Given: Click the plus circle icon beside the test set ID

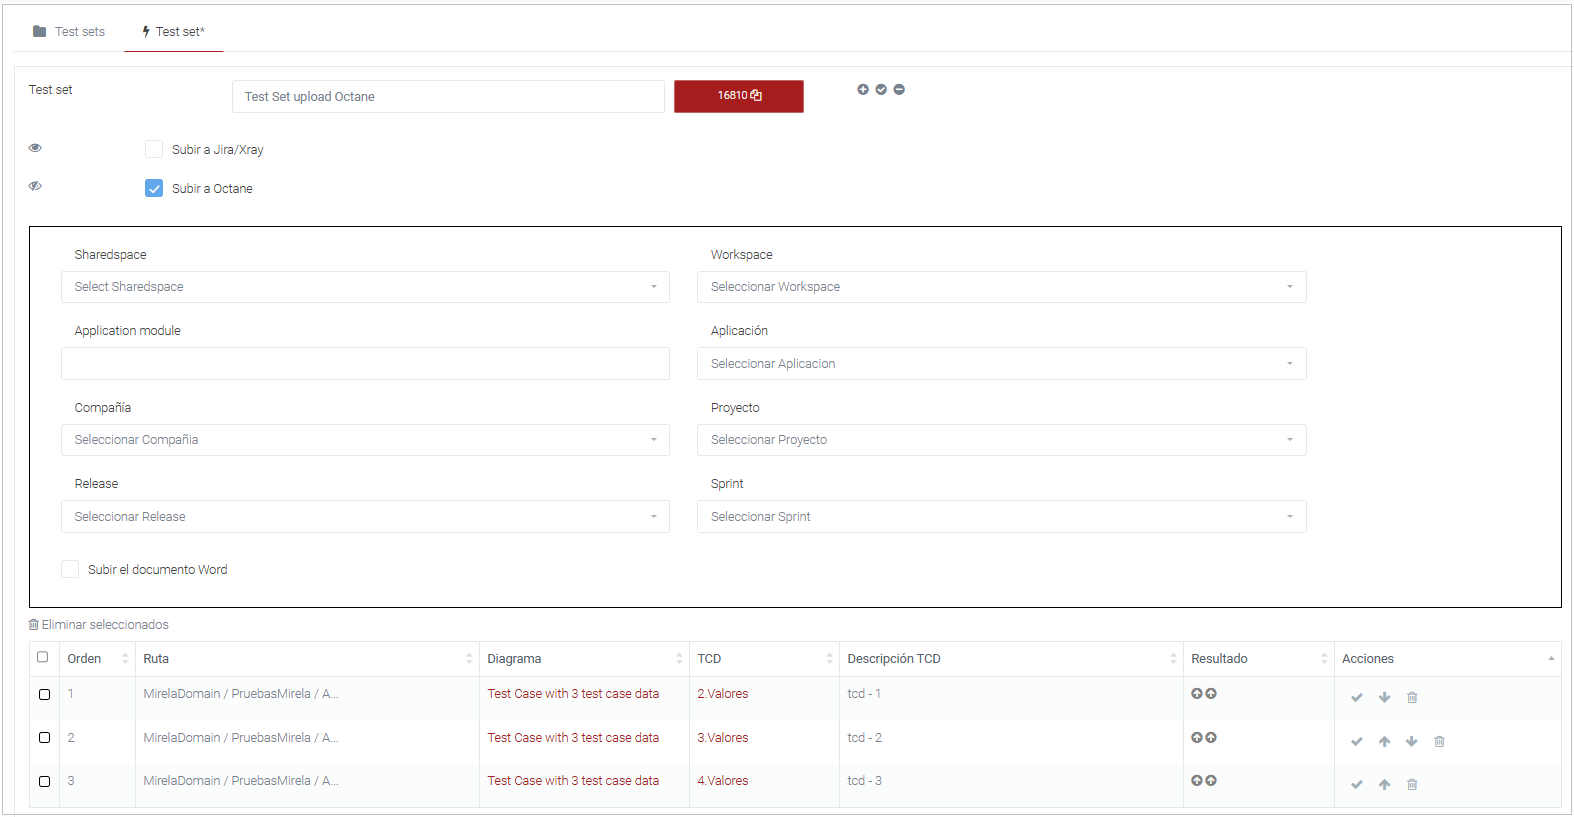Looking at the screenshot, I should click(863, 90).
